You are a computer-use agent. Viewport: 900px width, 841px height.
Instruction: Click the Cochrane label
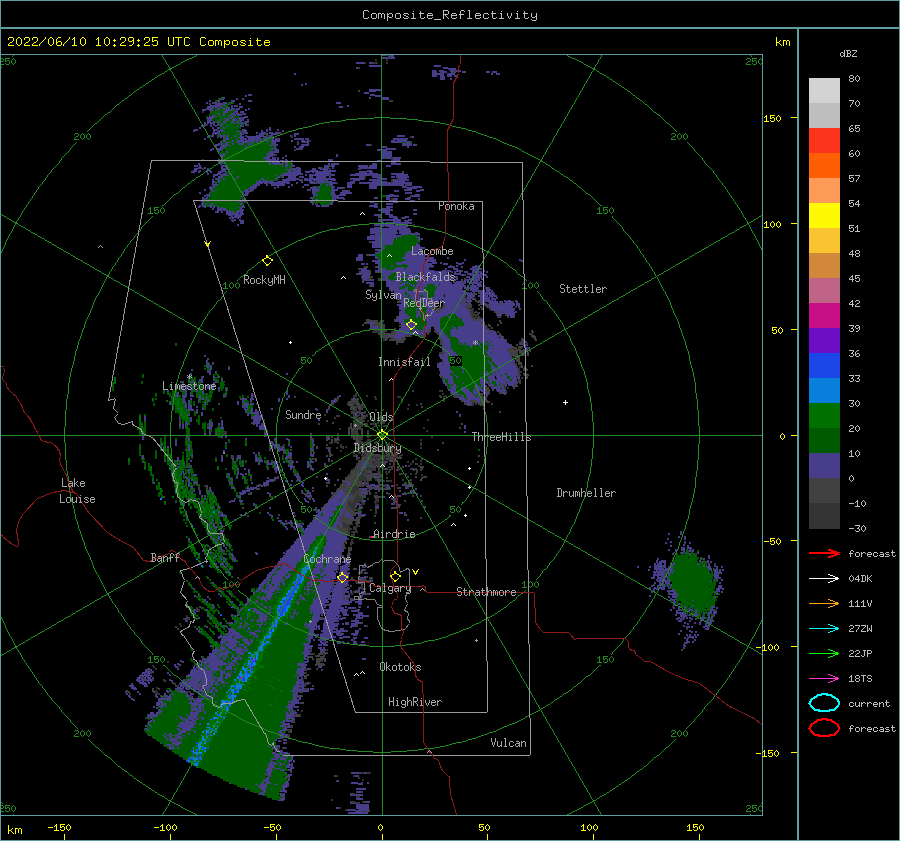point(327,559)
